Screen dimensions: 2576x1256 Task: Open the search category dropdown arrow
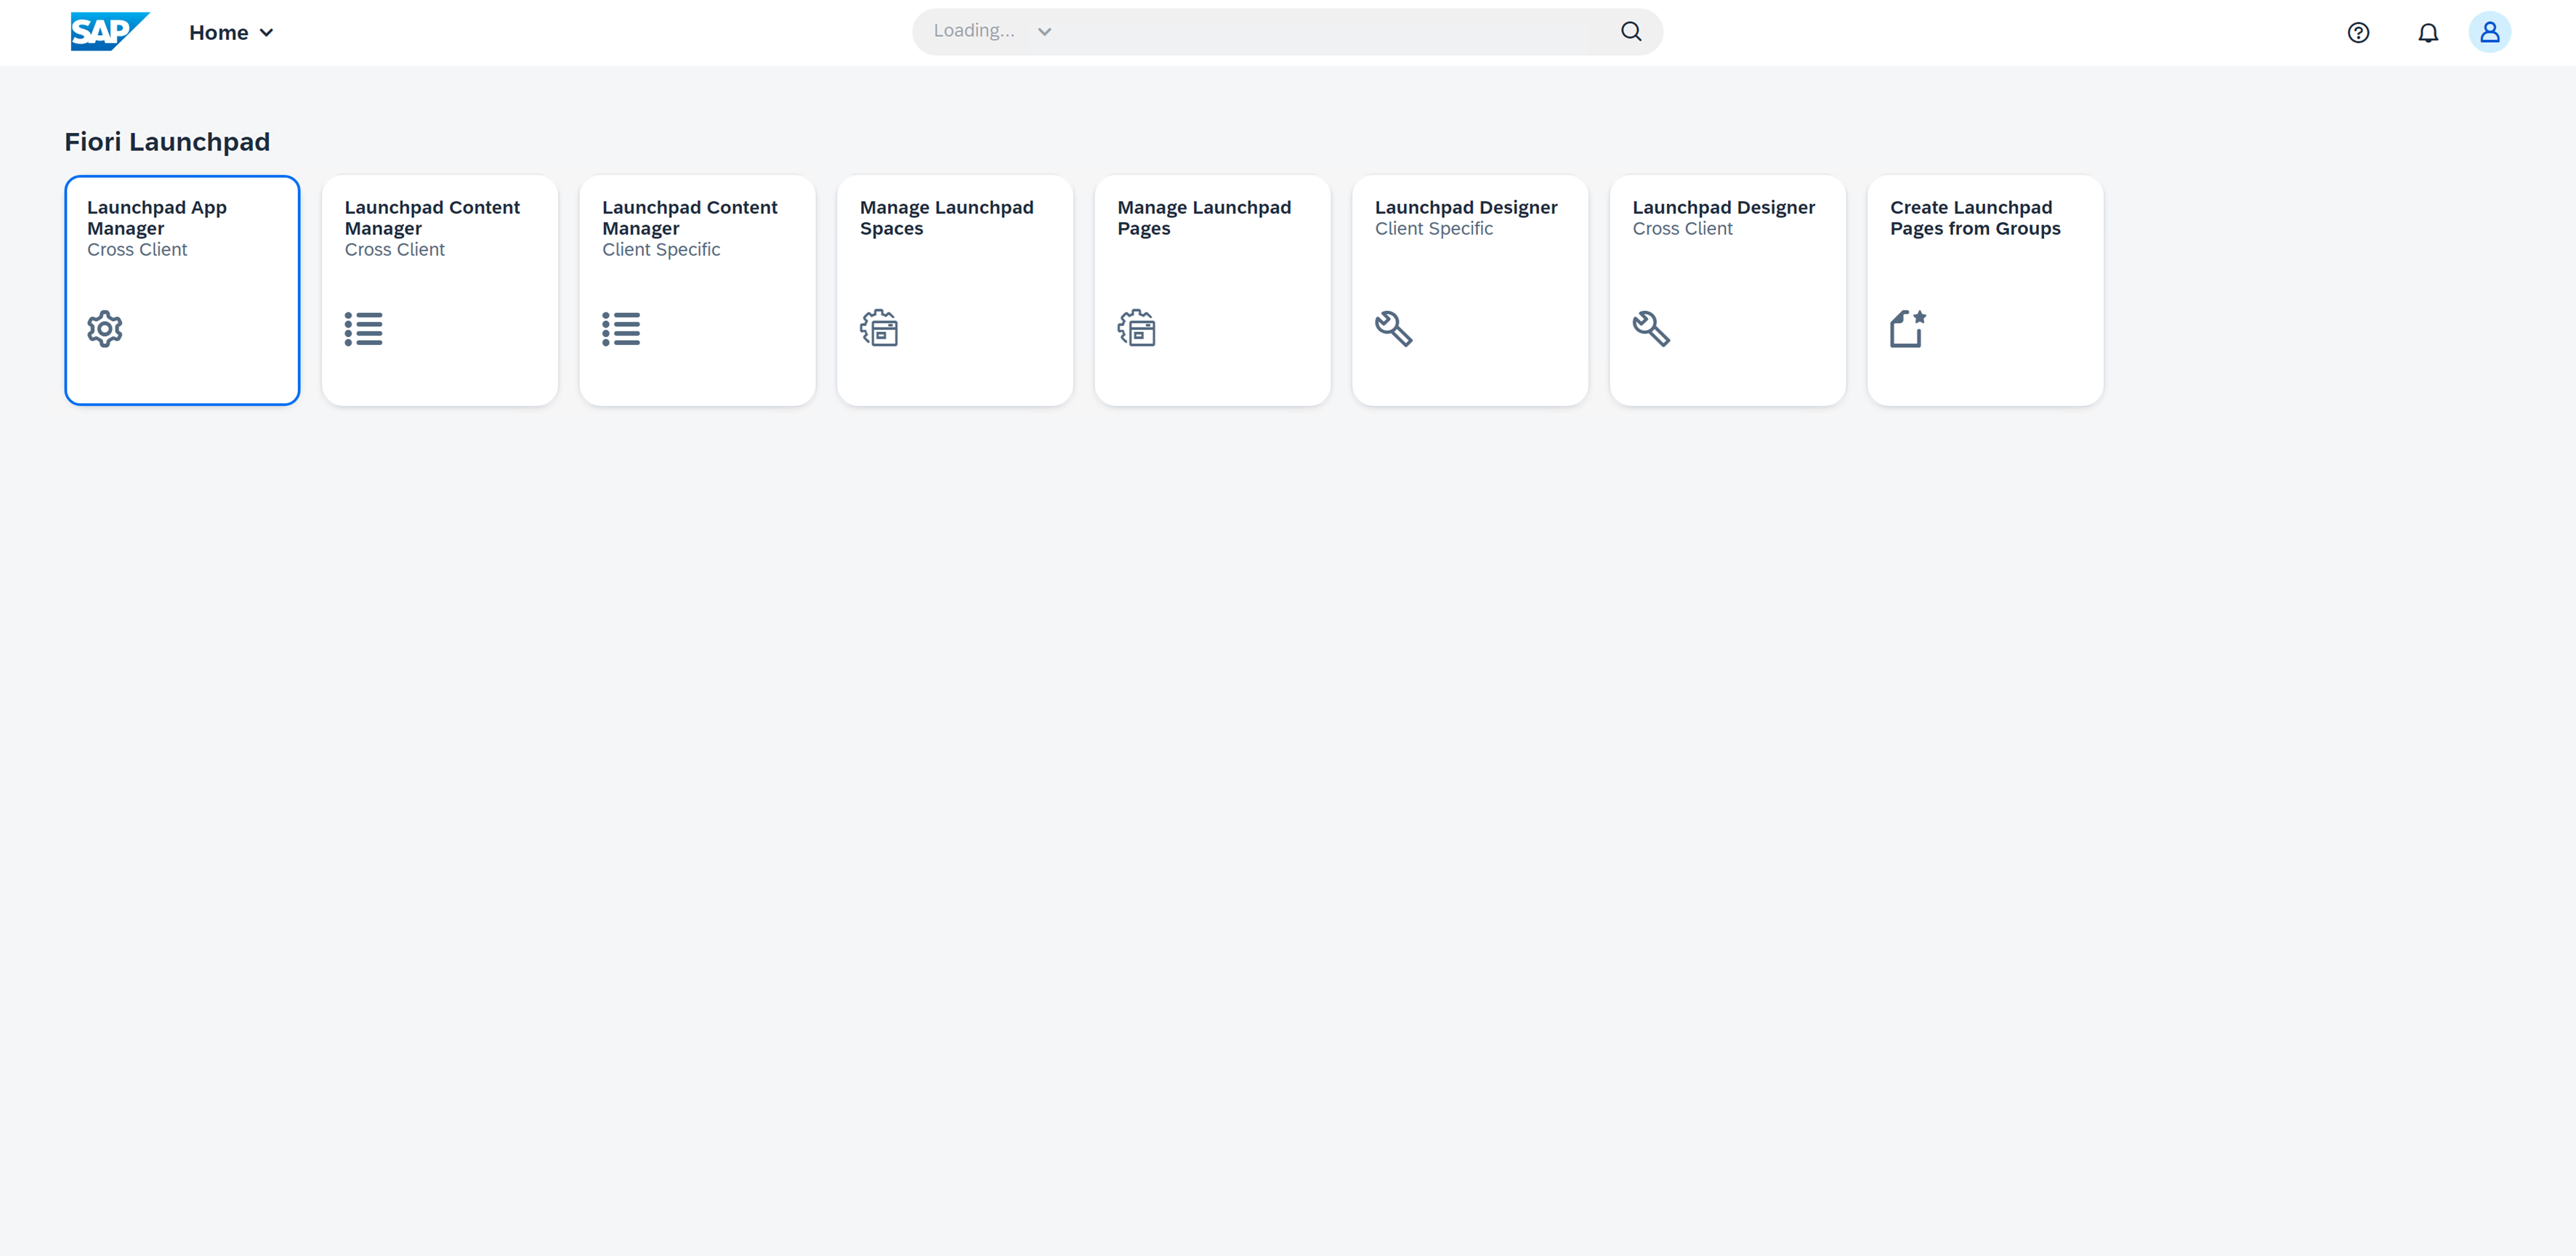coord(1044,32)
